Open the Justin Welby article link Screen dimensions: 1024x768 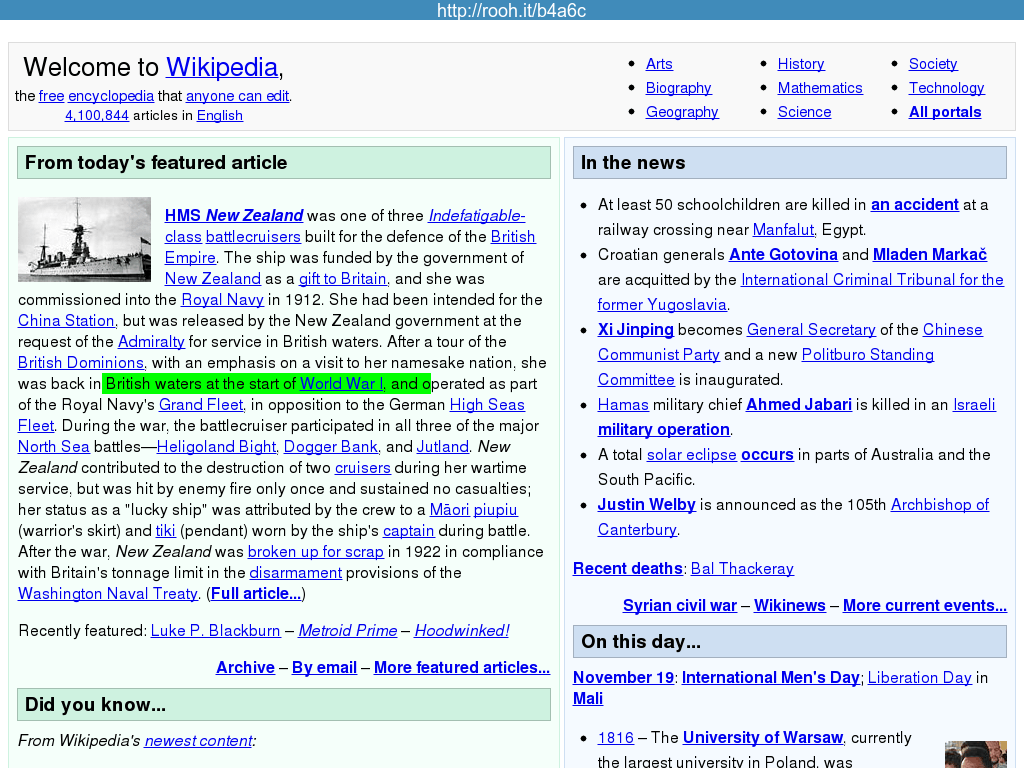click(x=646, y=505)
